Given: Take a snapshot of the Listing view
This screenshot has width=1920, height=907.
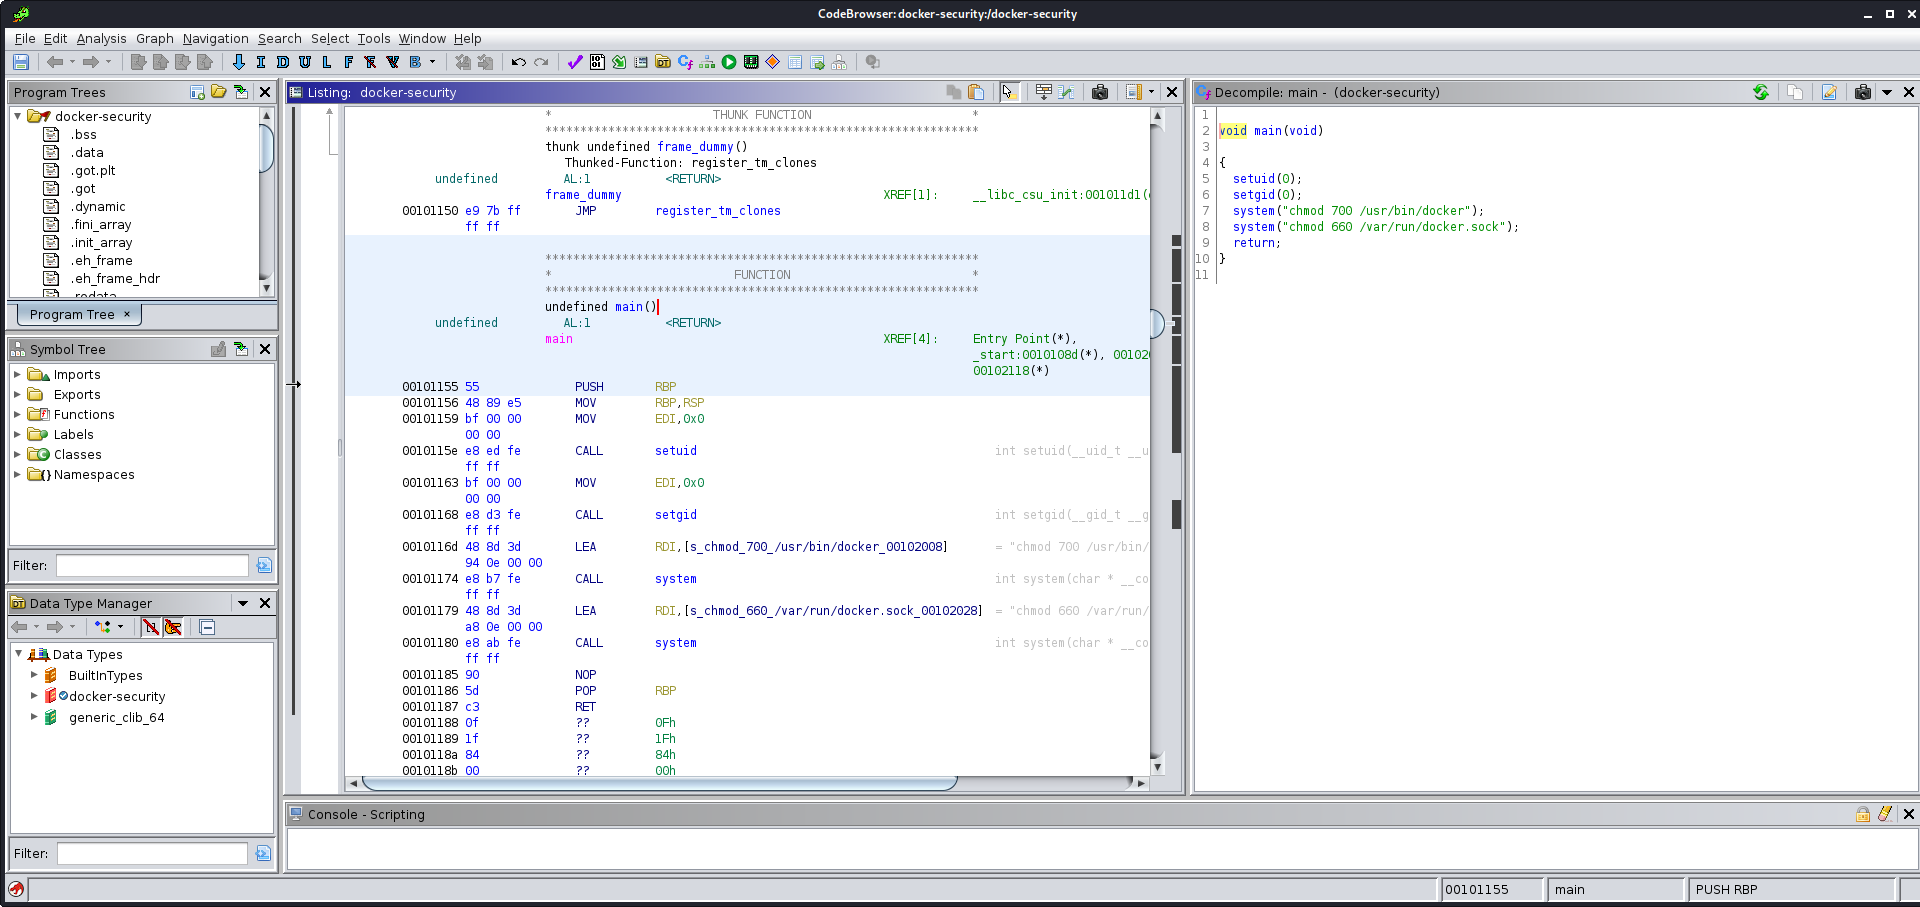Looking at the screenshot, I should [x=1100, y=92].
